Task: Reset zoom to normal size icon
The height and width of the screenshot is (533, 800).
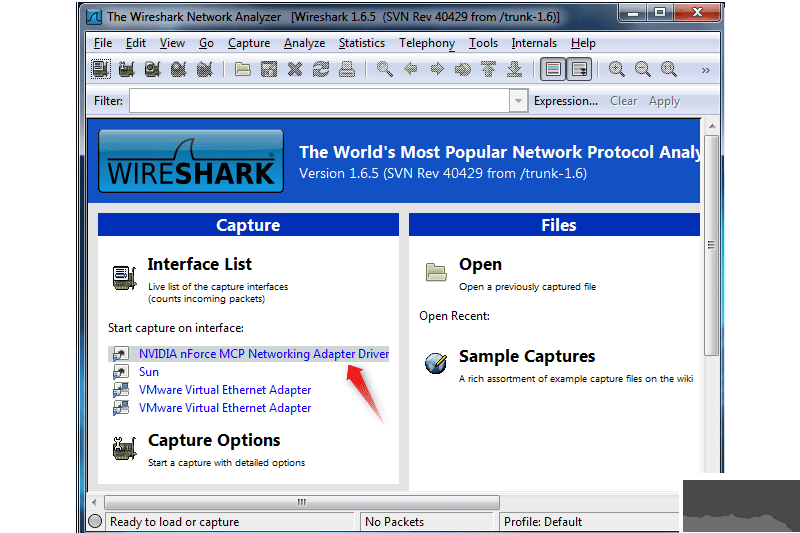Action: 669,69
